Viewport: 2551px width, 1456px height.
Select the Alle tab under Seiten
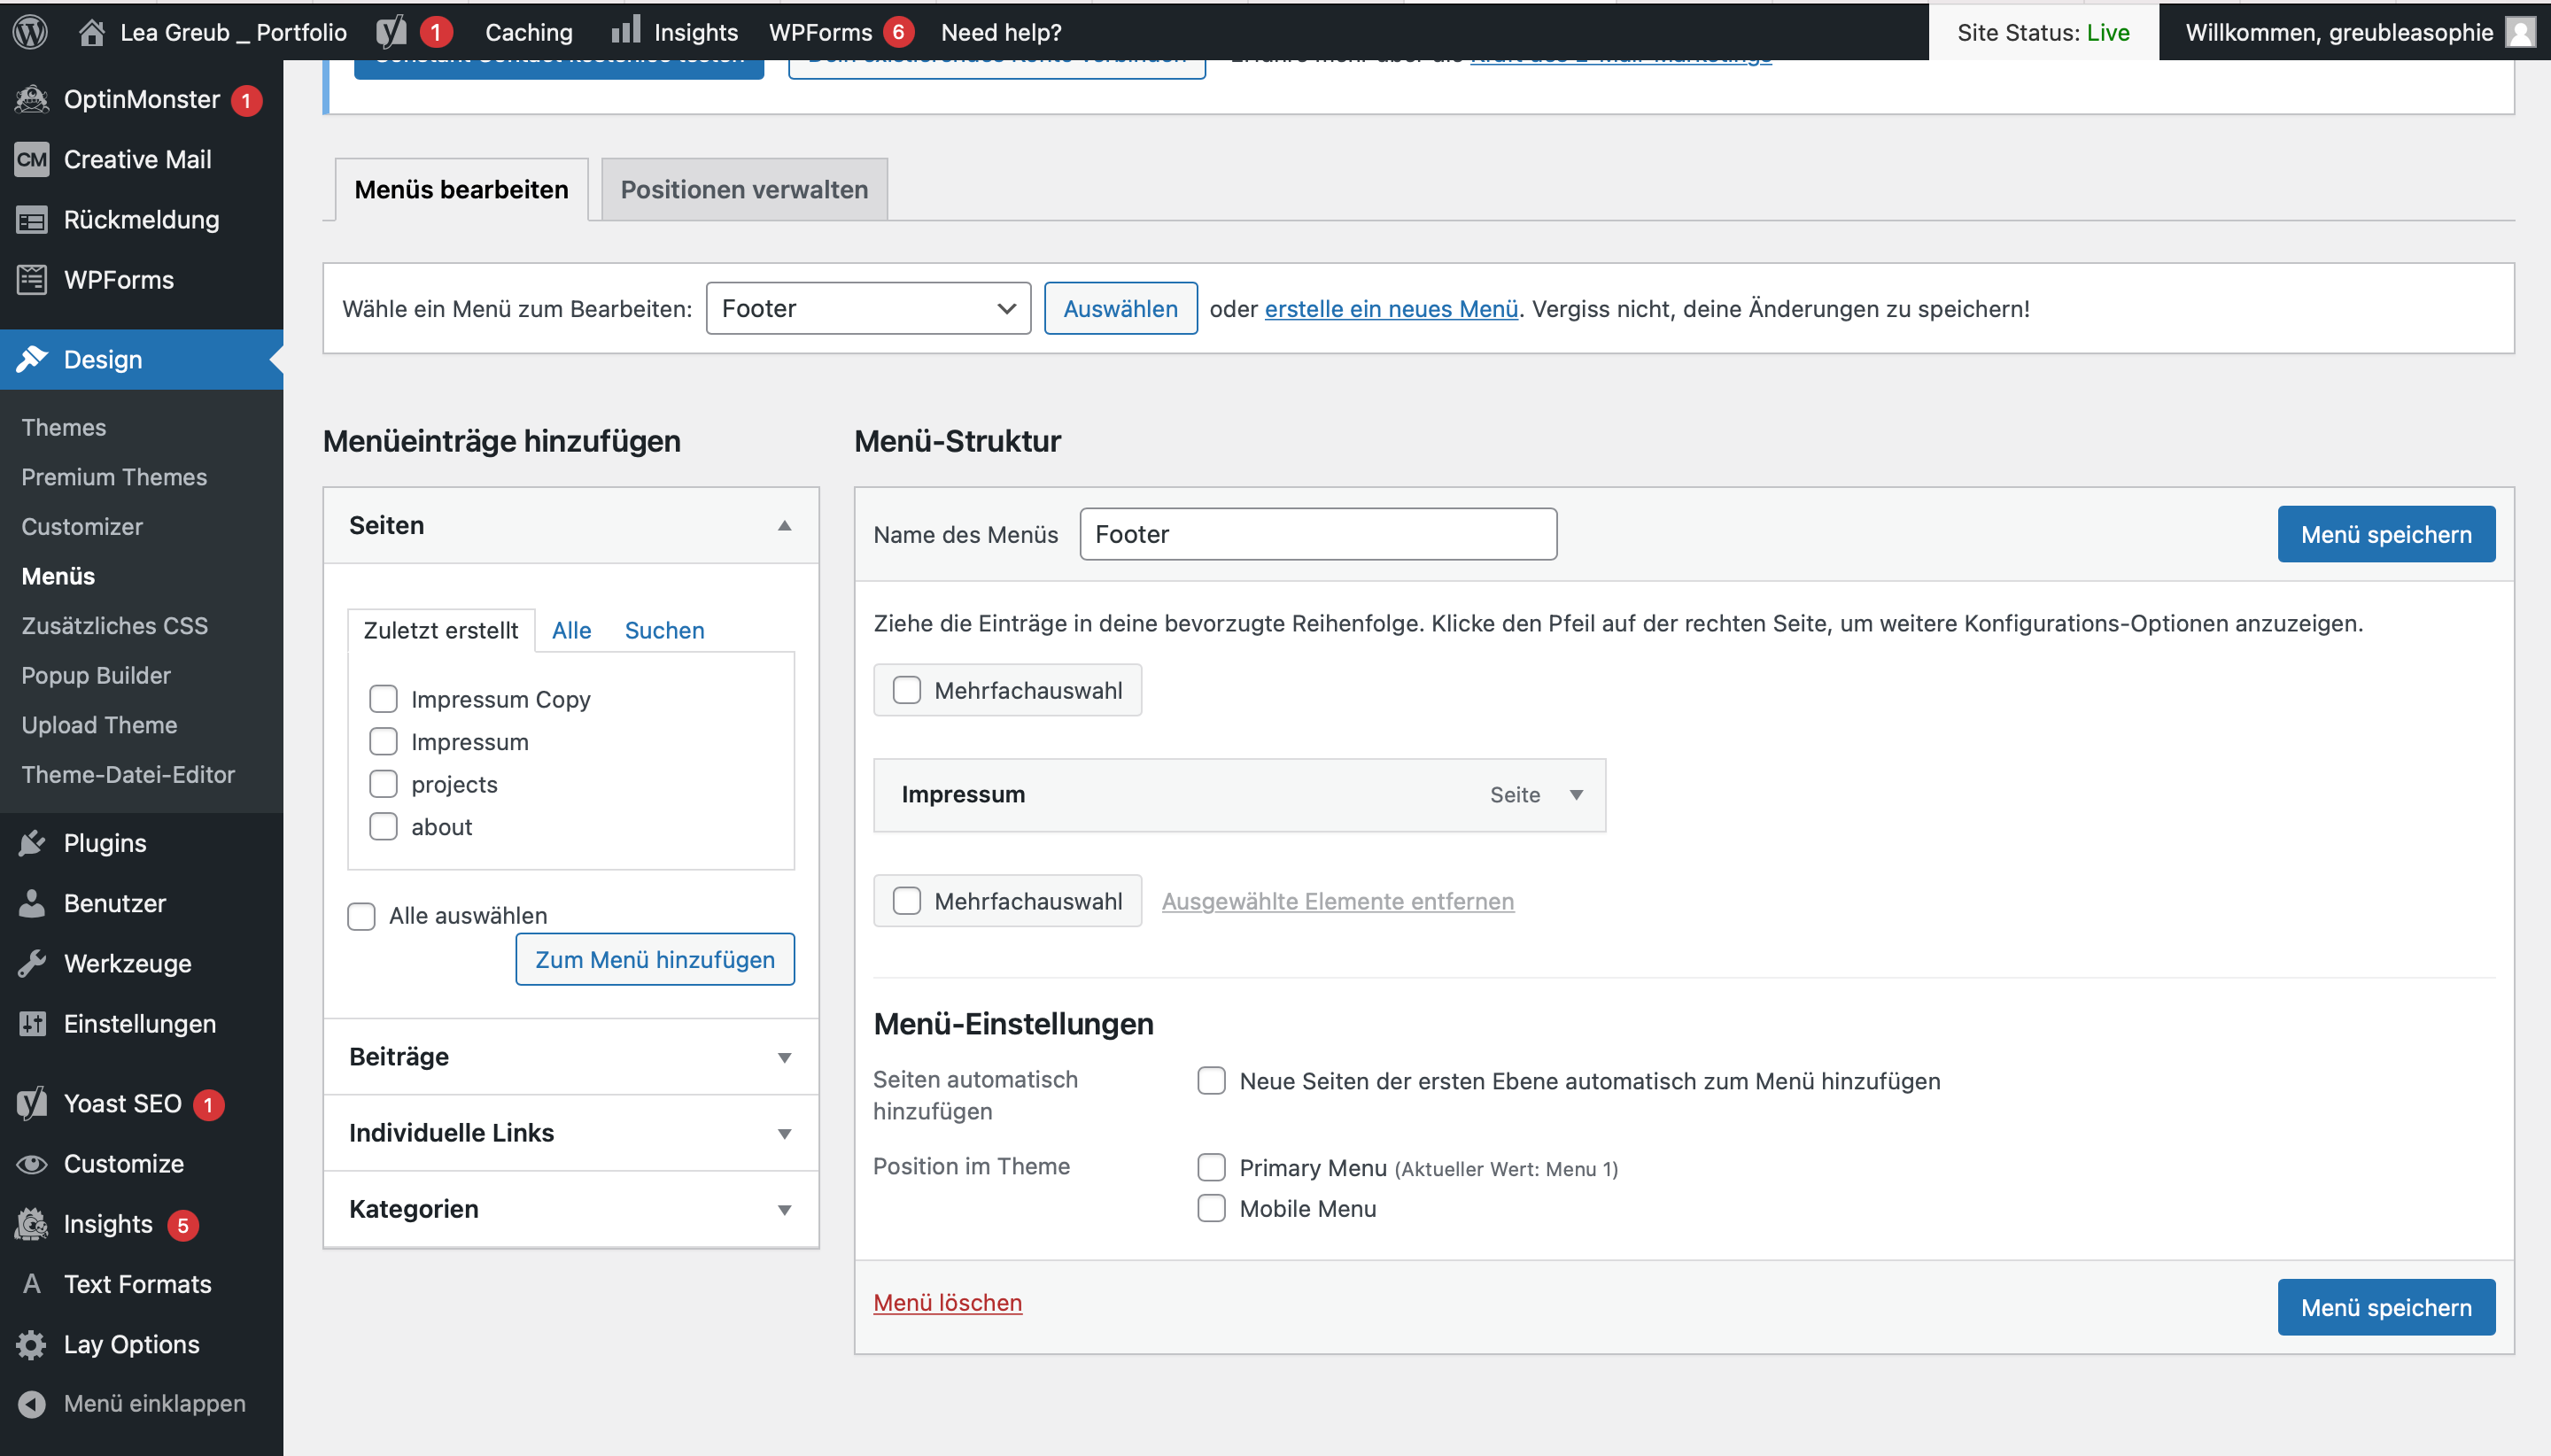(571, 630)
